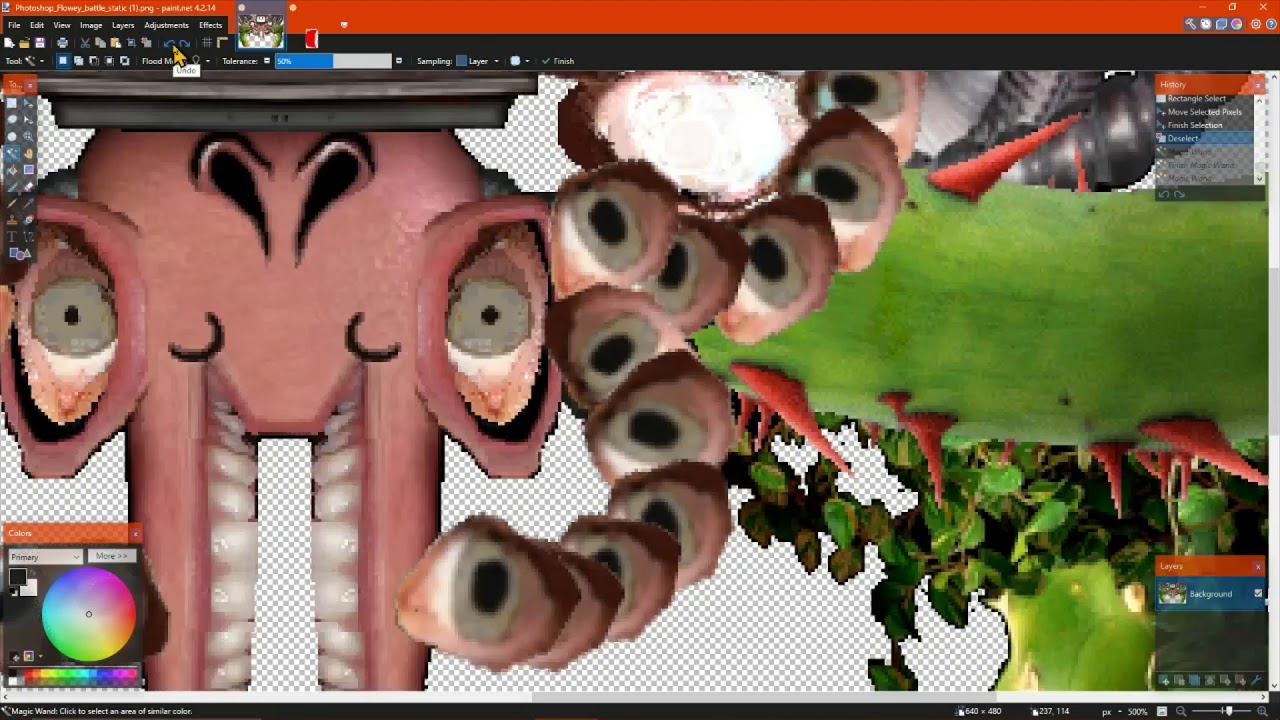
Task: Select the Clone Stamp tool
Action: point(12,220)
